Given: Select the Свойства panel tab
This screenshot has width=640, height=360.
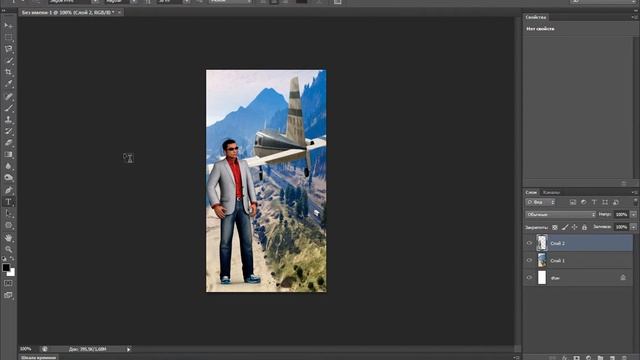Looking at the screenshot, I should click(x=536, y=17).
